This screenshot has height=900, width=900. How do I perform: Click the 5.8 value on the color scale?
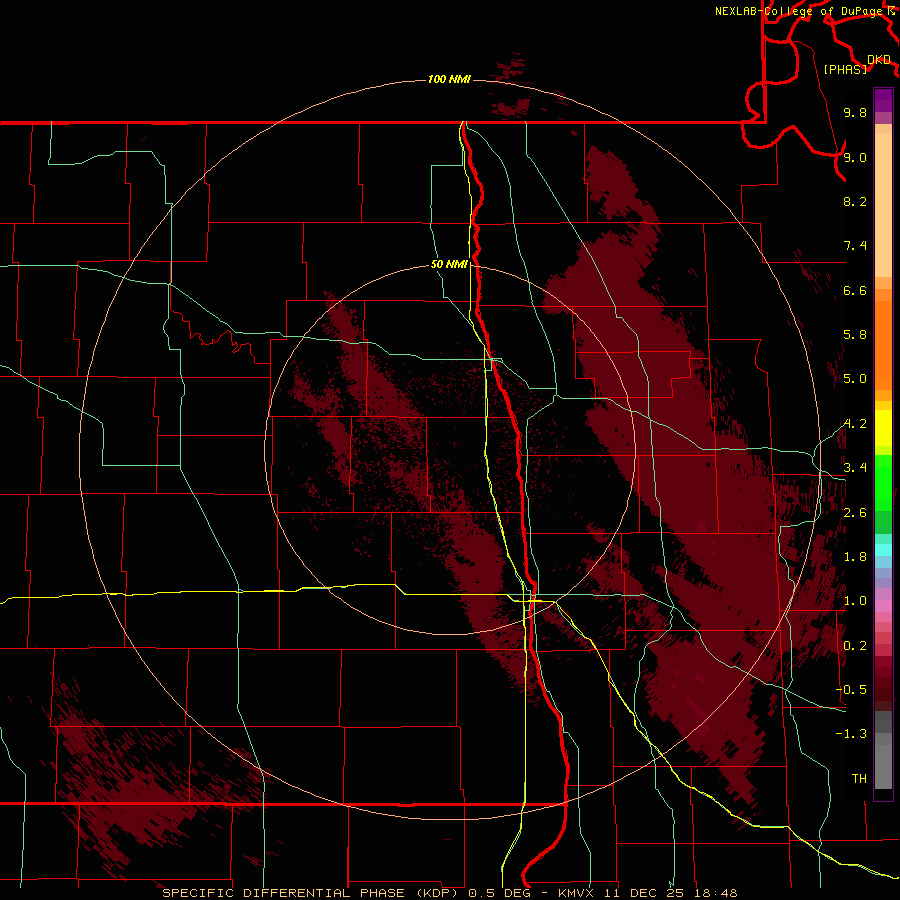tap(855, 335)
